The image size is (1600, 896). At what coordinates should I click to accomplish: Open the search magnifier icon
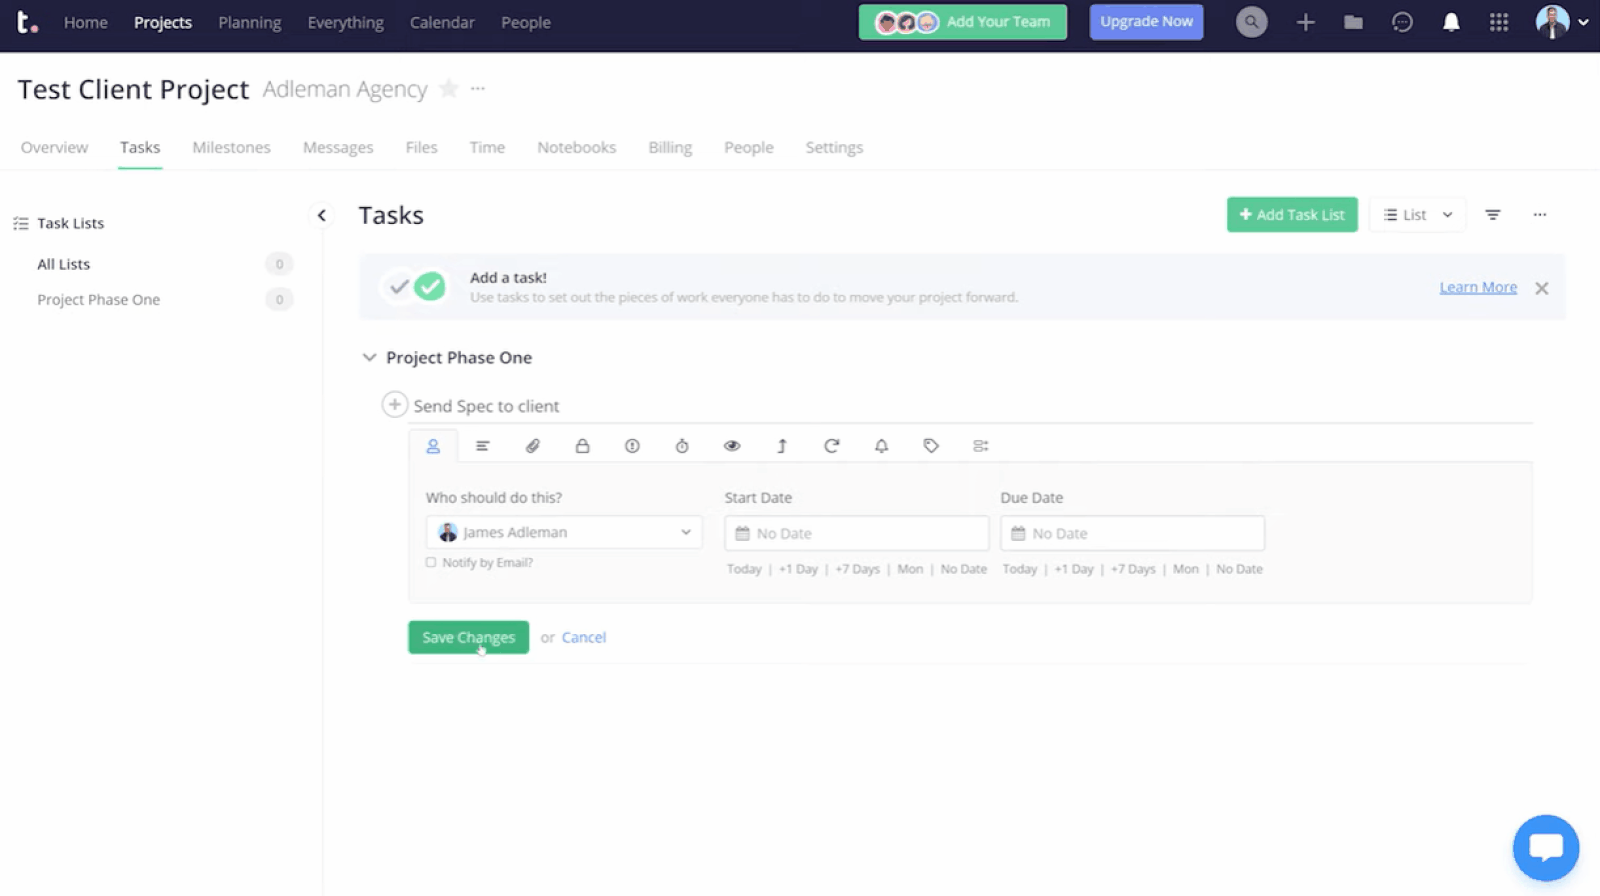(1251, 22)
